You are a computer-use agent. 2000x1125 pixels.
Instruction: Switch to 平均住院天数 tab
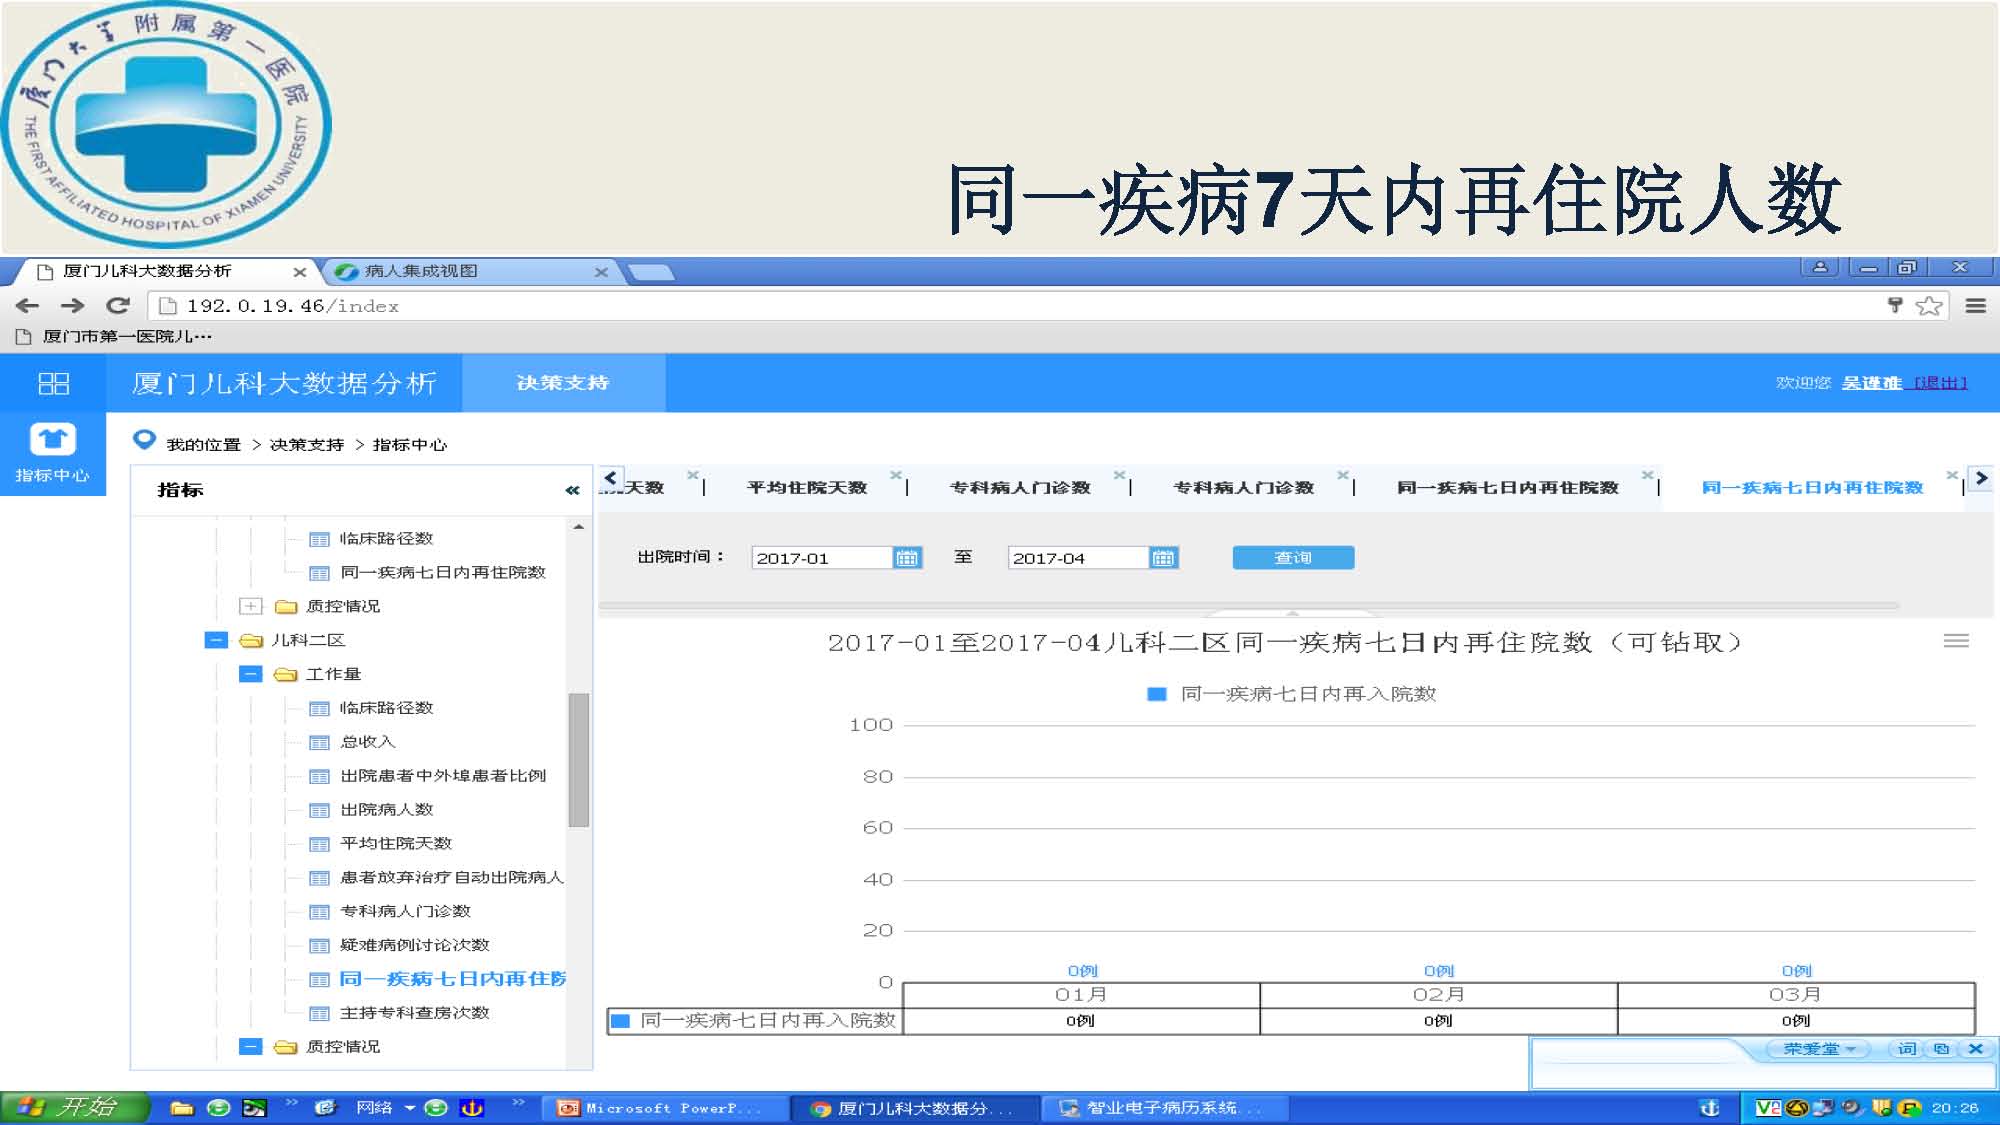pos(807,488)
